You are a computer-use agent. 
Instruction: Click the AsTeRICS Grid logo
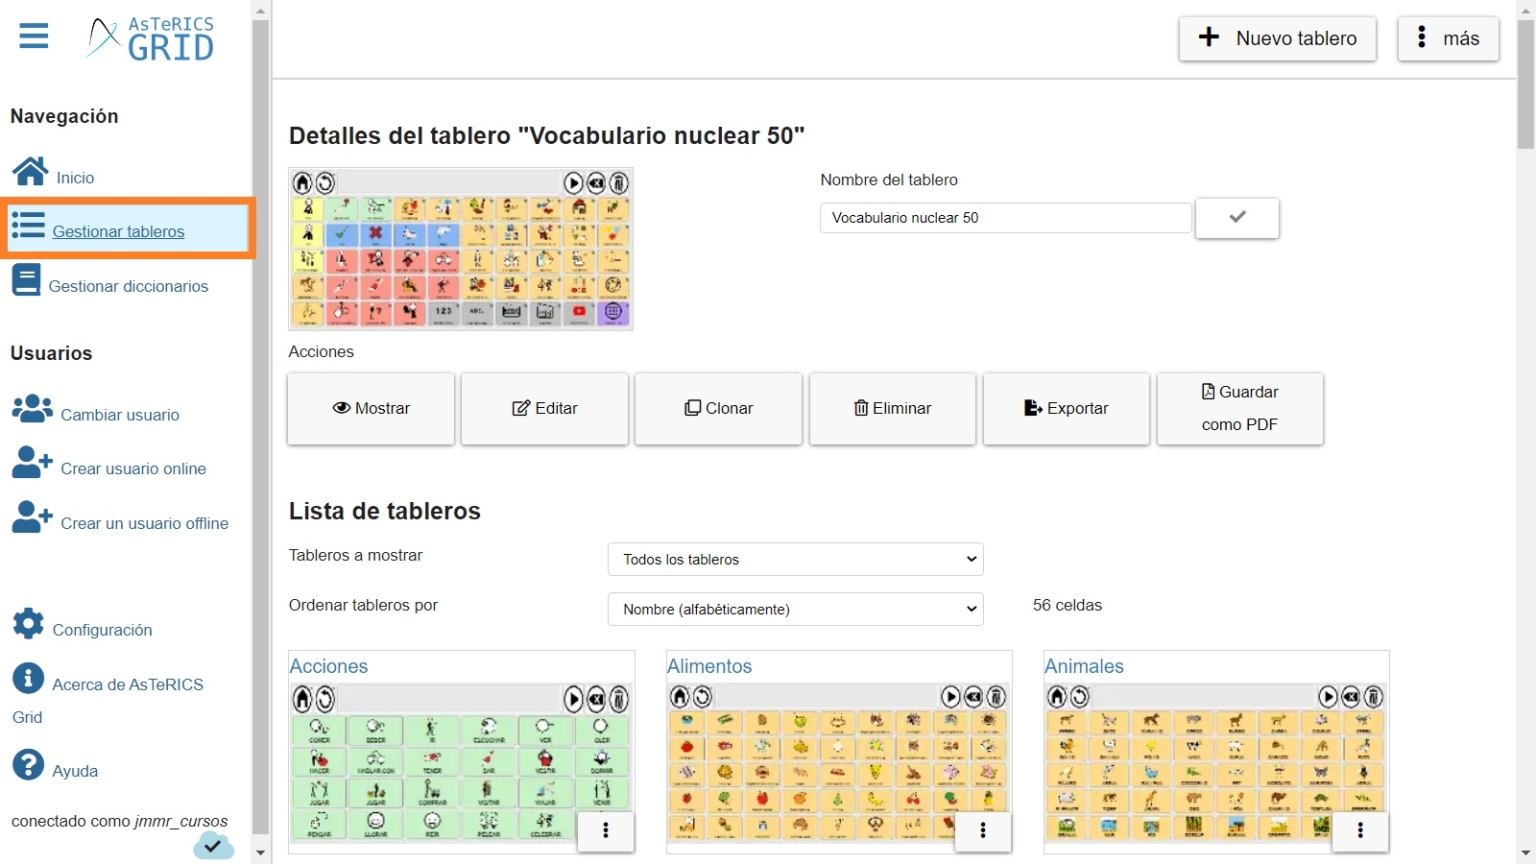pyautogui.click(x=149, y=38)
